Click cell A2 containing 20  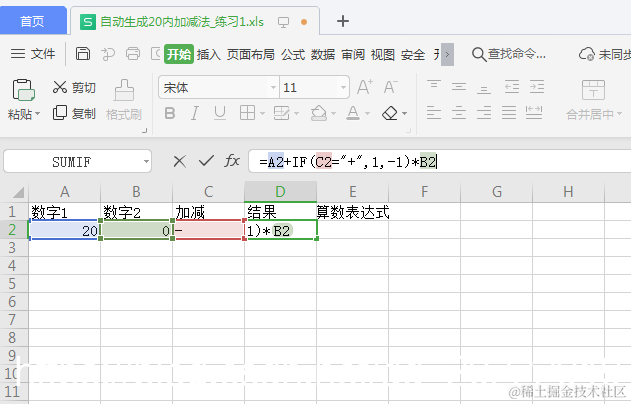pyautogui.click(x=64, y=230)
